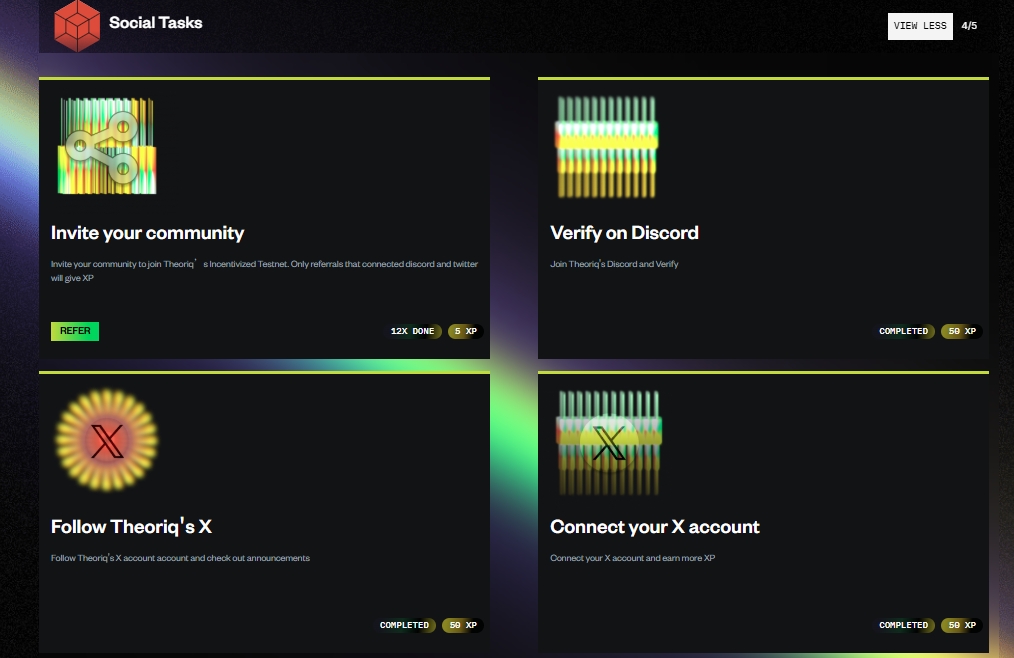This screenshot has width=1014, height=658.
Task: Click Completed badge on Connect your X account
Action: tap(903, 625)
